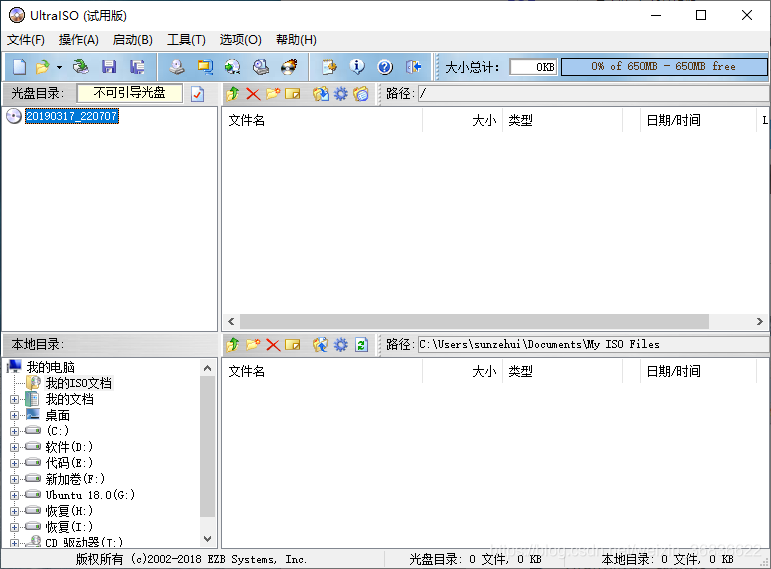Click red X delete in local toolbar
This screenshot has height=569, width=771.
(273, 345)
